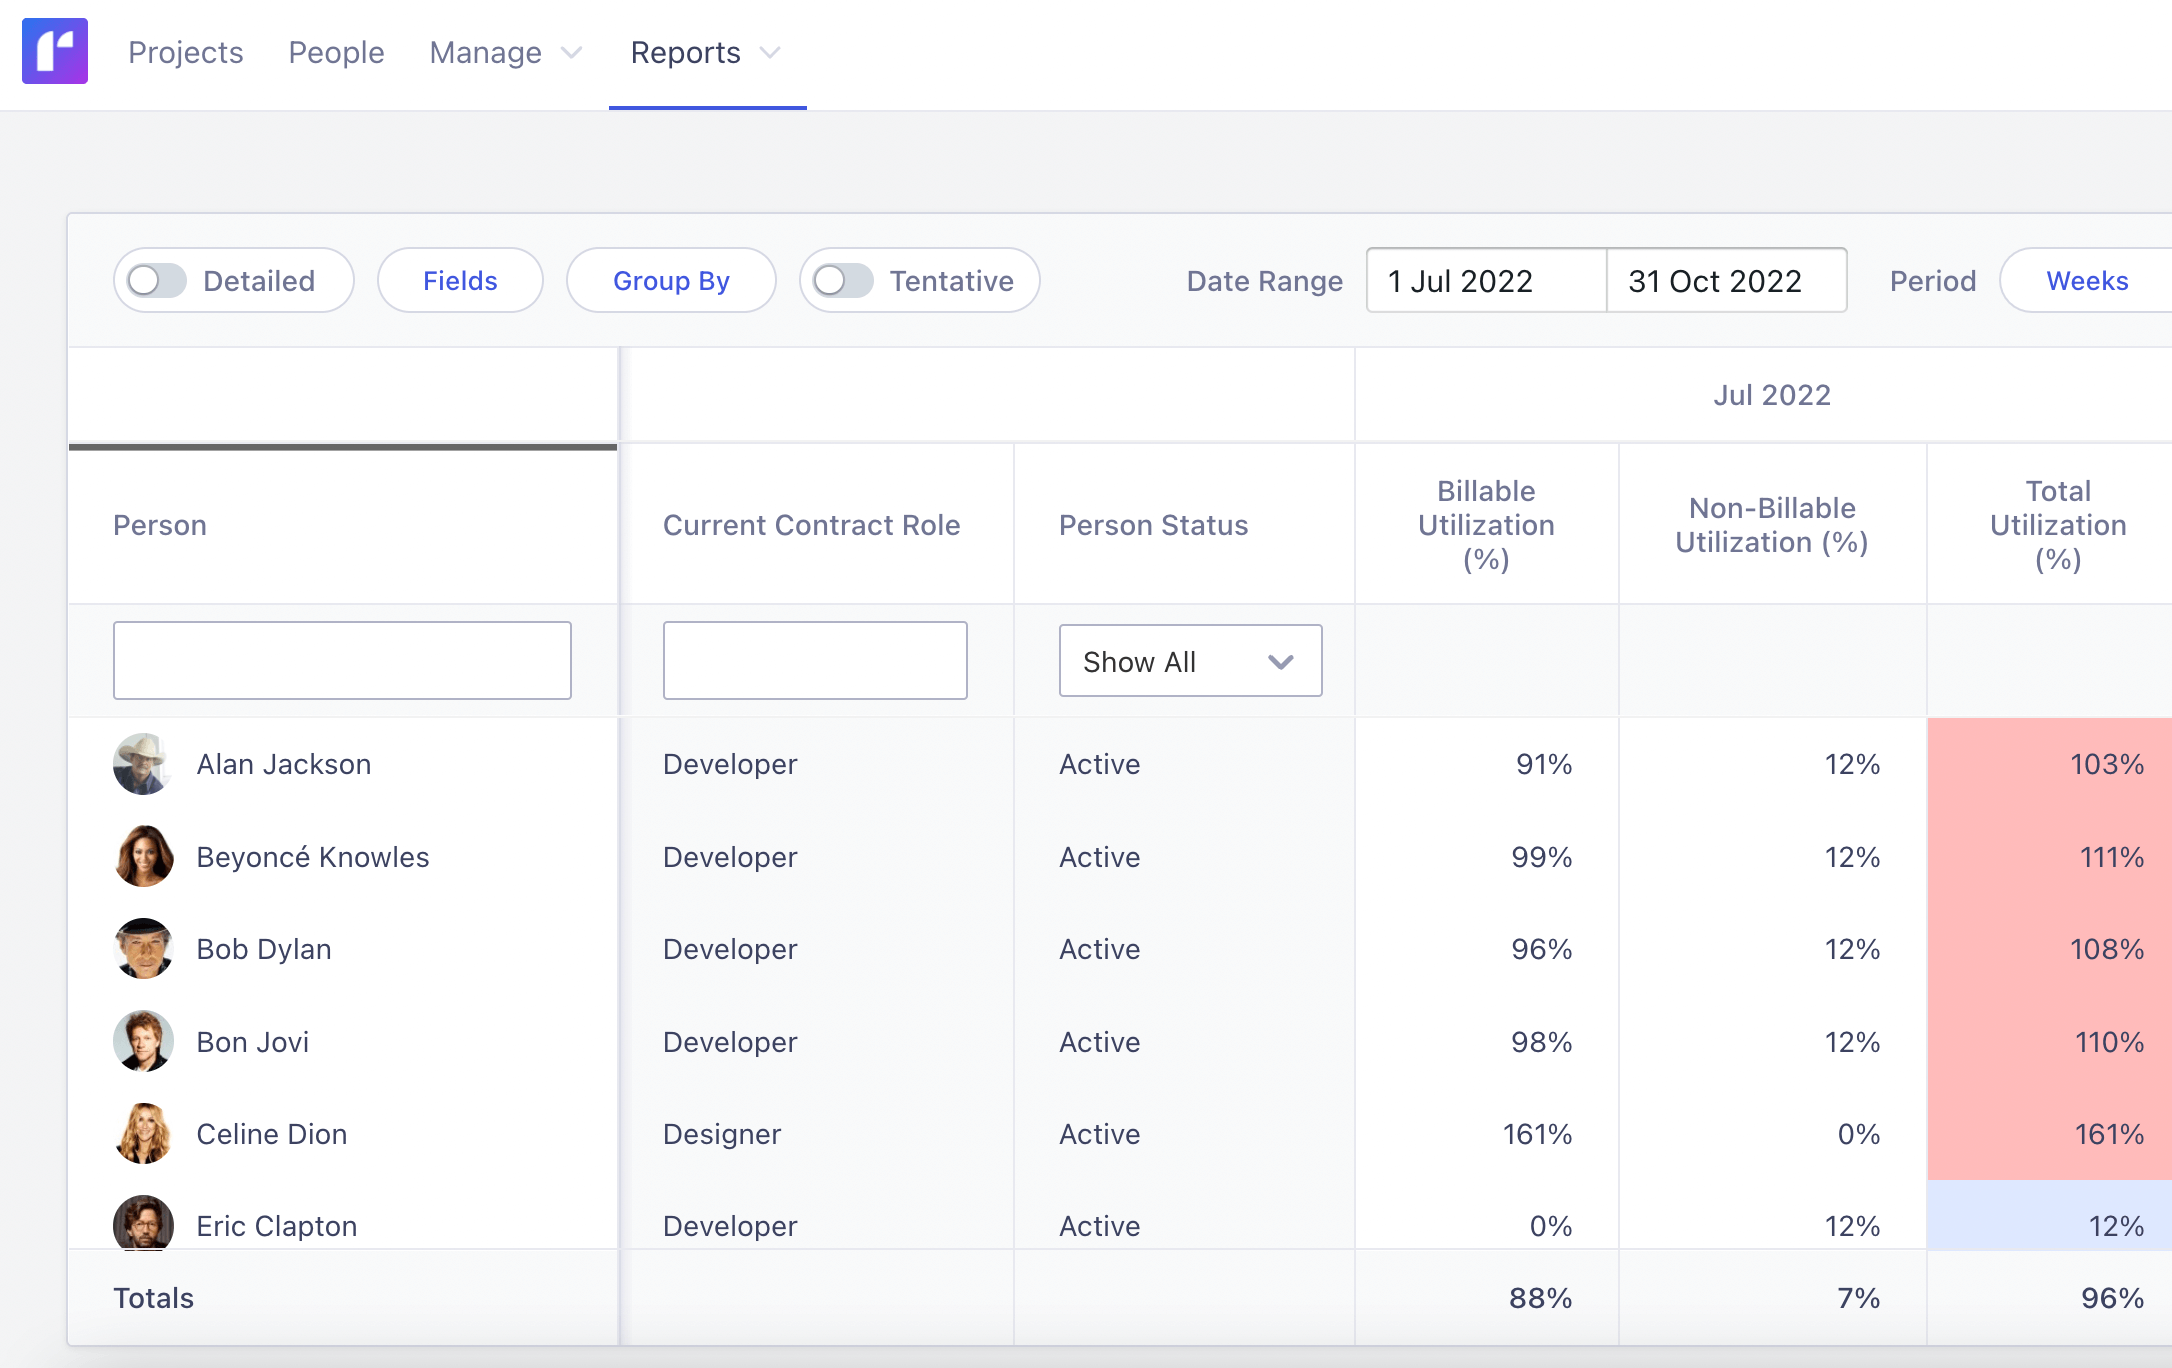
Task: Click the start date 1 Jul 2022 field
Action: point(1484,281)
